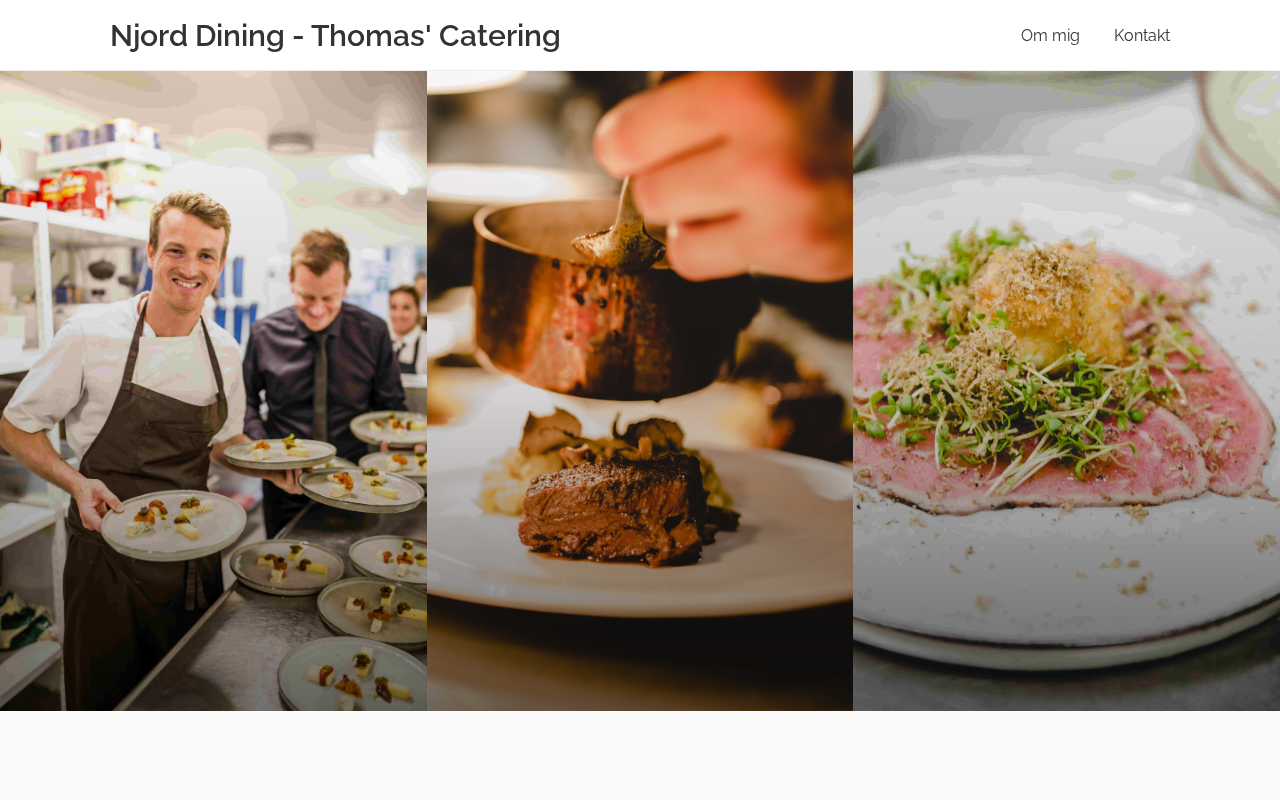This screenshot has height=800, width=1280.
Task: Click the red cans on the kitchen shelf
Action: (70, 190)
